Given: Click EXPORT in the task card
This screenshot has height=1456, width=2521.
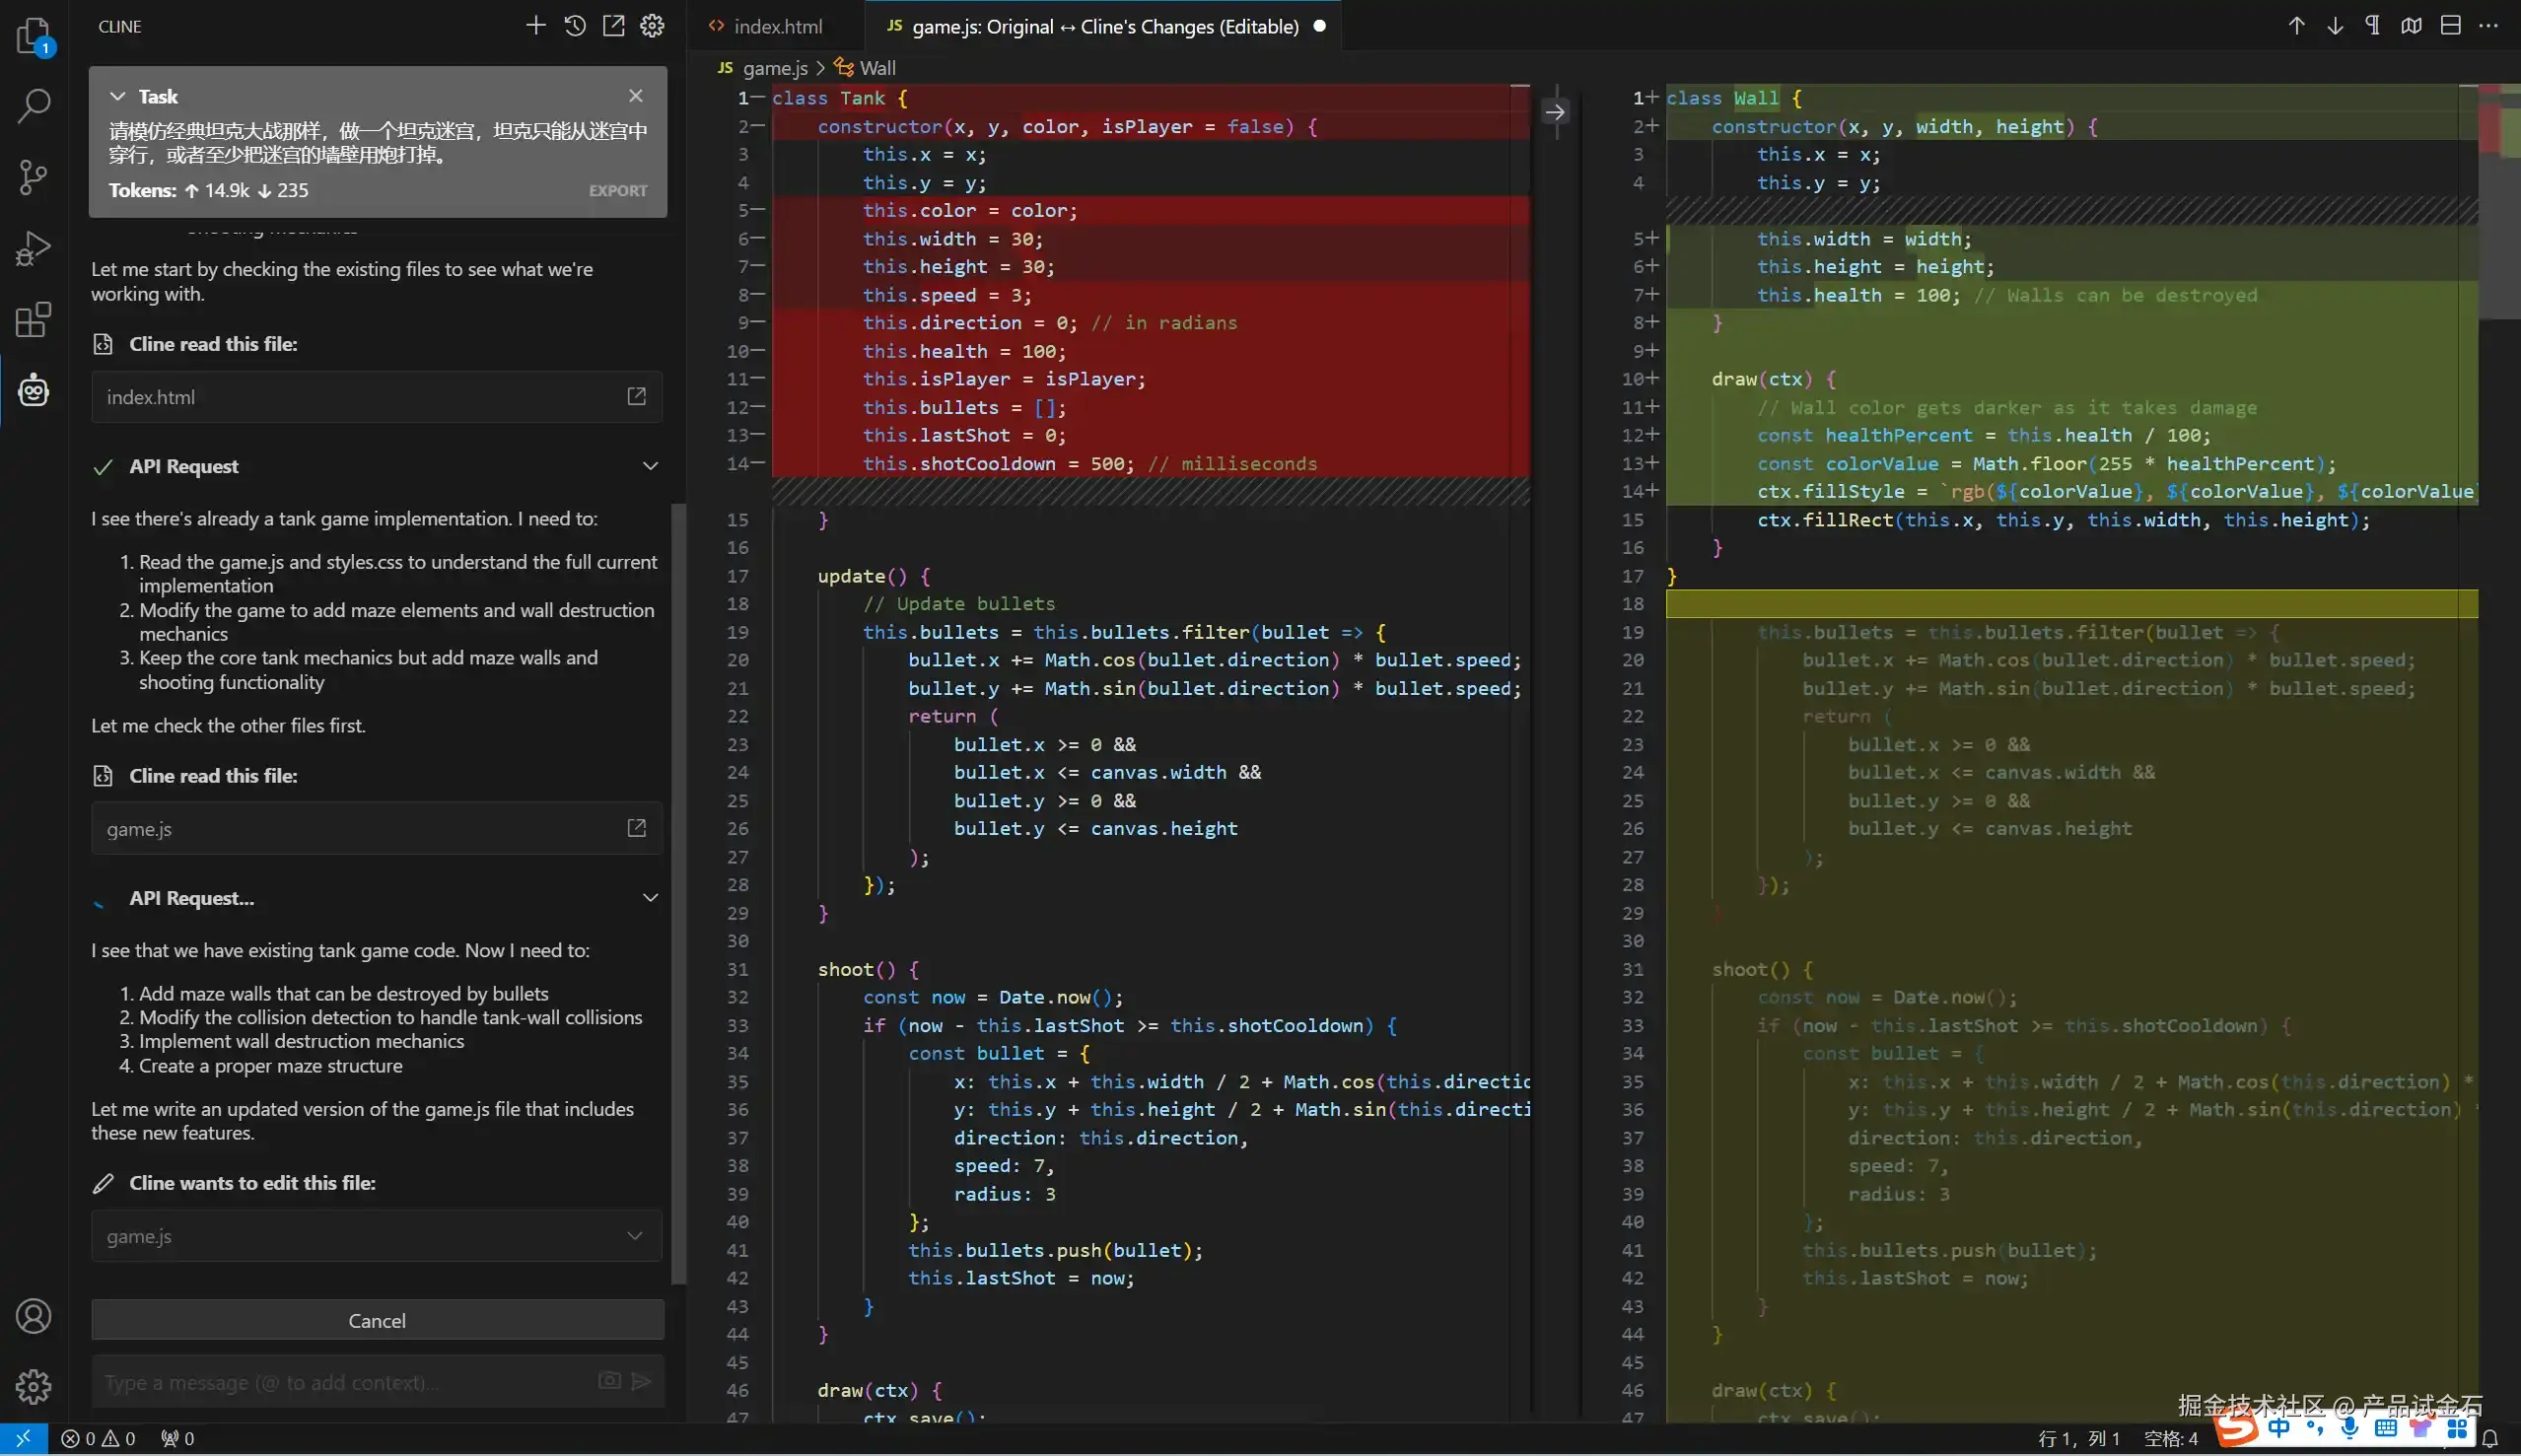Looking at the screenshot, I should pos(617,191).
